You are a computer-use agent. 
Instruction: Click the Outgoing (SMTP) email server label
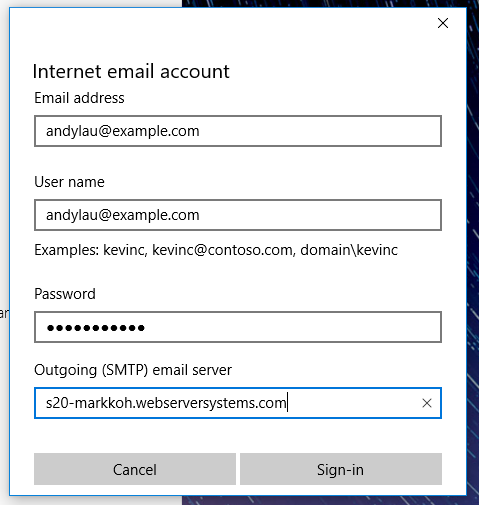click(x=133, y=370)
